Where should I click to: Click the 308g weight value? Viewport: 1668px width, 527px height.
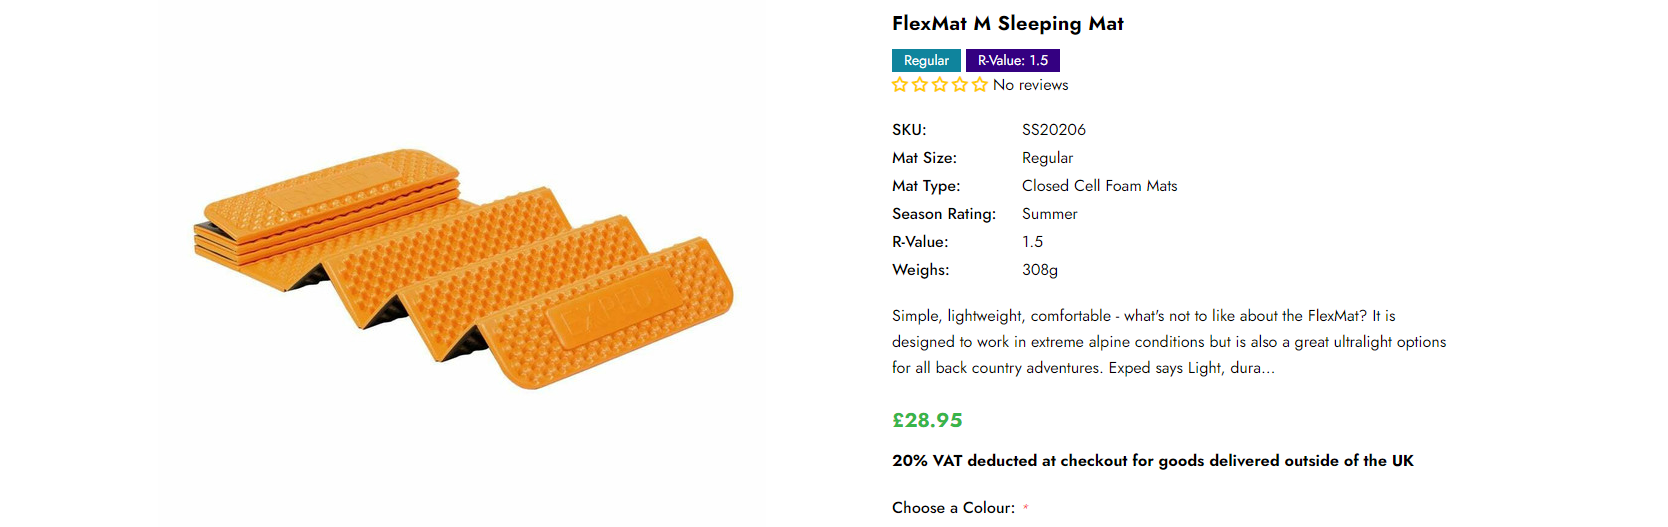1039,270
